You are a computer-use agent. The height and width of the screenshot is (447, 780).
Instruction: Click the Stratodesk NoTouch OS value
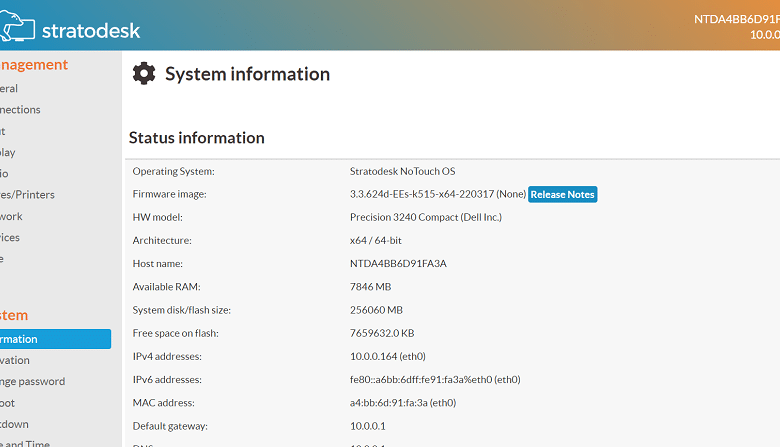point(402,171)
